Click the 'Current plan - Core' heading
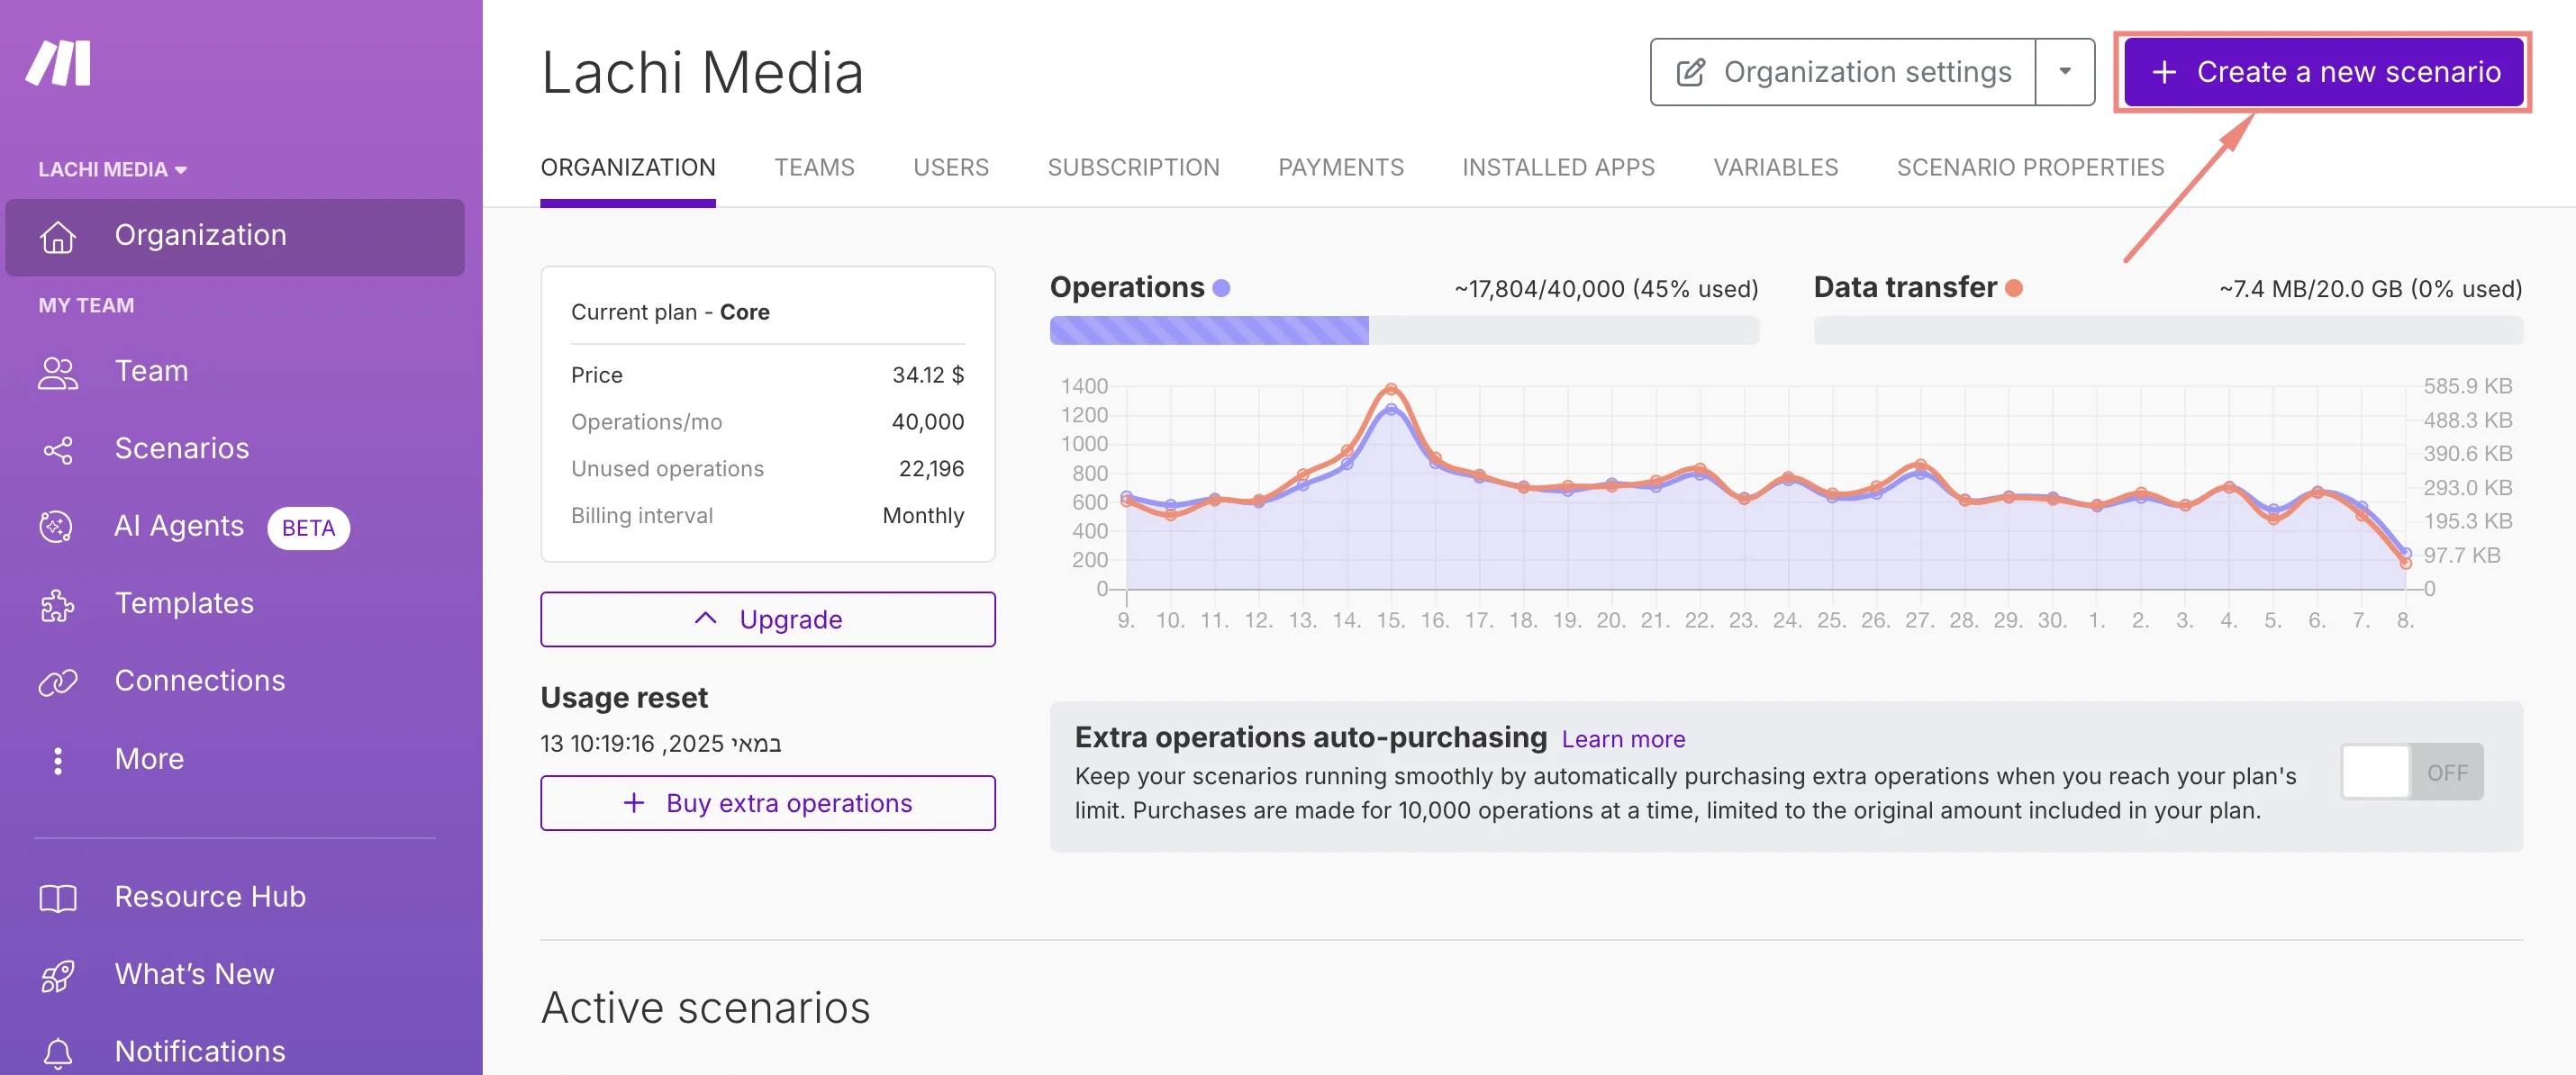 click(670, 312)
